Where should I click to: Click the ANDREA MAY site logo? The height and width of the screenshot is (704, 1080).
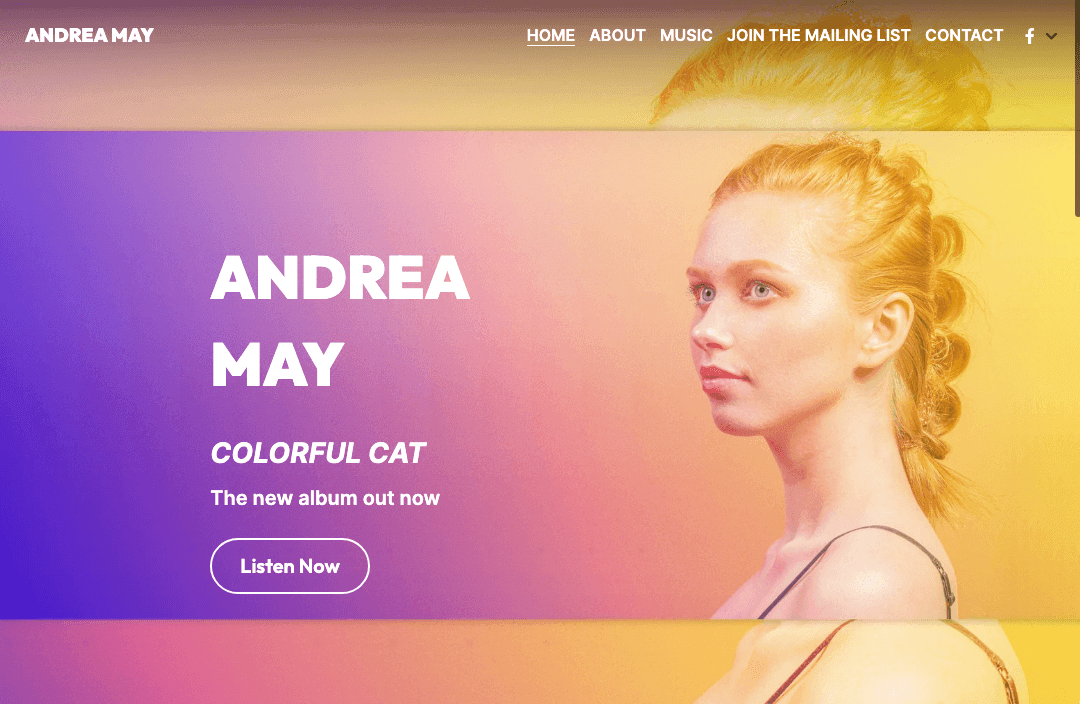pos(90,35)
